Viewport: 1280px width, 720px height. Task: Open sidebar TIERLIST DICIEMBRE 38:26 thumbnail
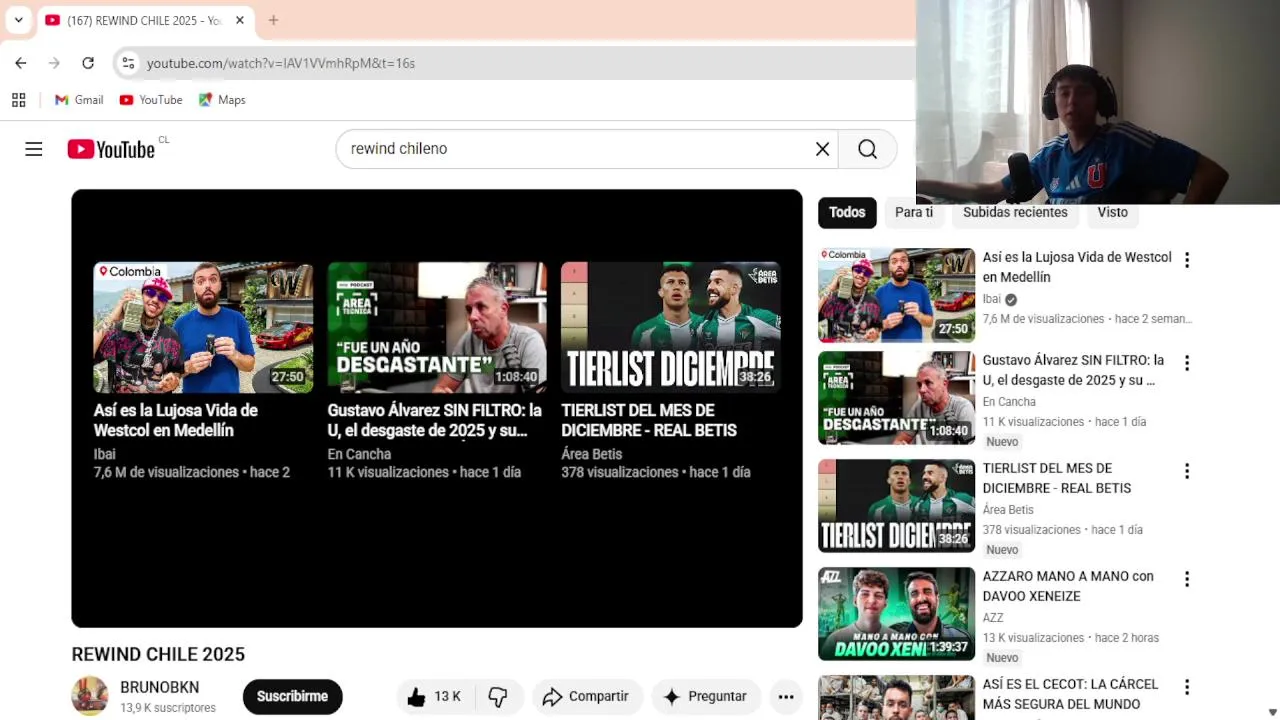point(896,506)
